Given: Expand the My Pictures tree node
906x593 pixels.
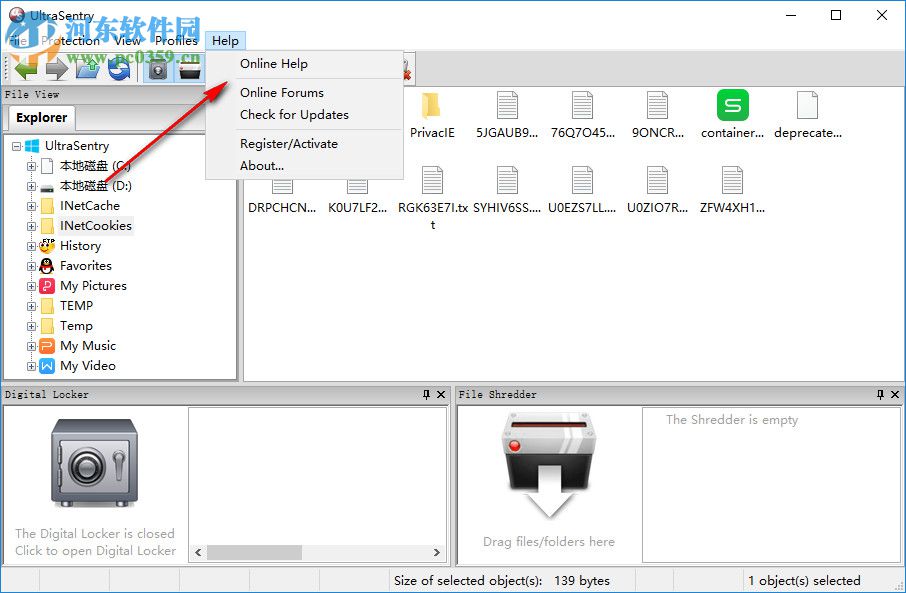Looking at the screenshot, I should [32, 286].
